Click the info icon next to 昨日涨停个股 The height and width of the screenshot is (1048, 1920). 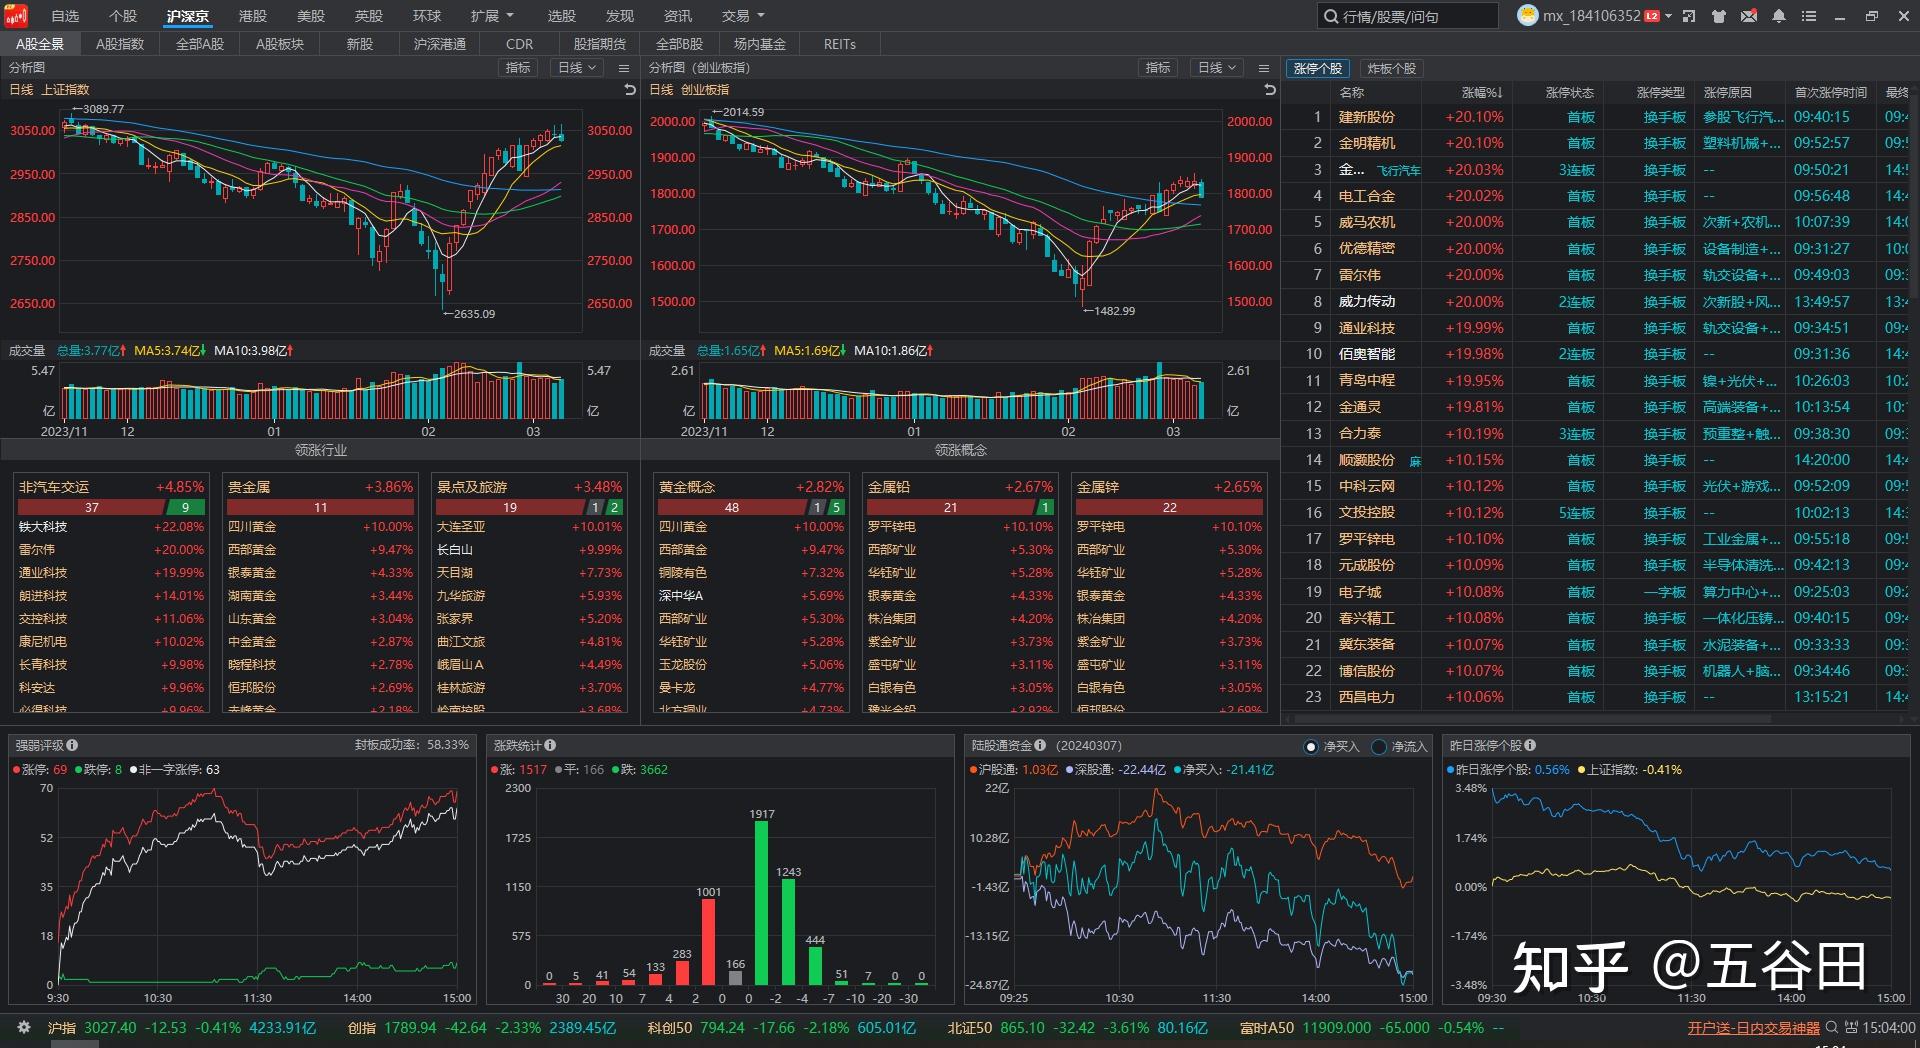[x=1530, y=745]
